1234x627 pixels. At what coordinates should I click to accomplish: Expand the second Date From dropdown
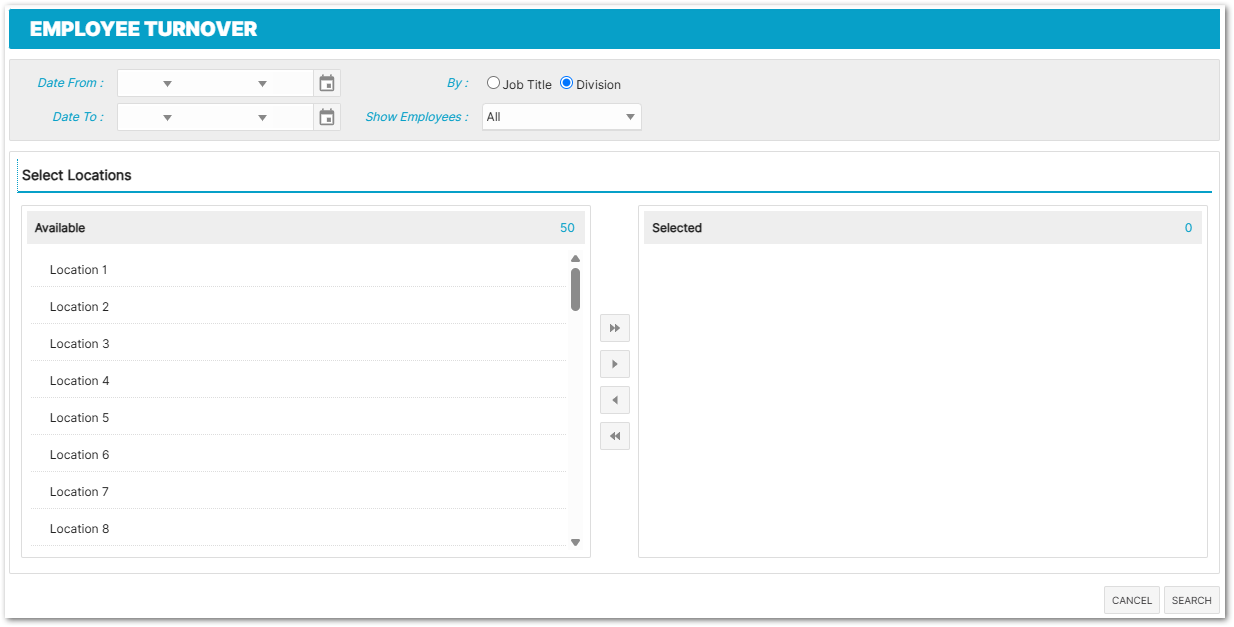(262, 84)
